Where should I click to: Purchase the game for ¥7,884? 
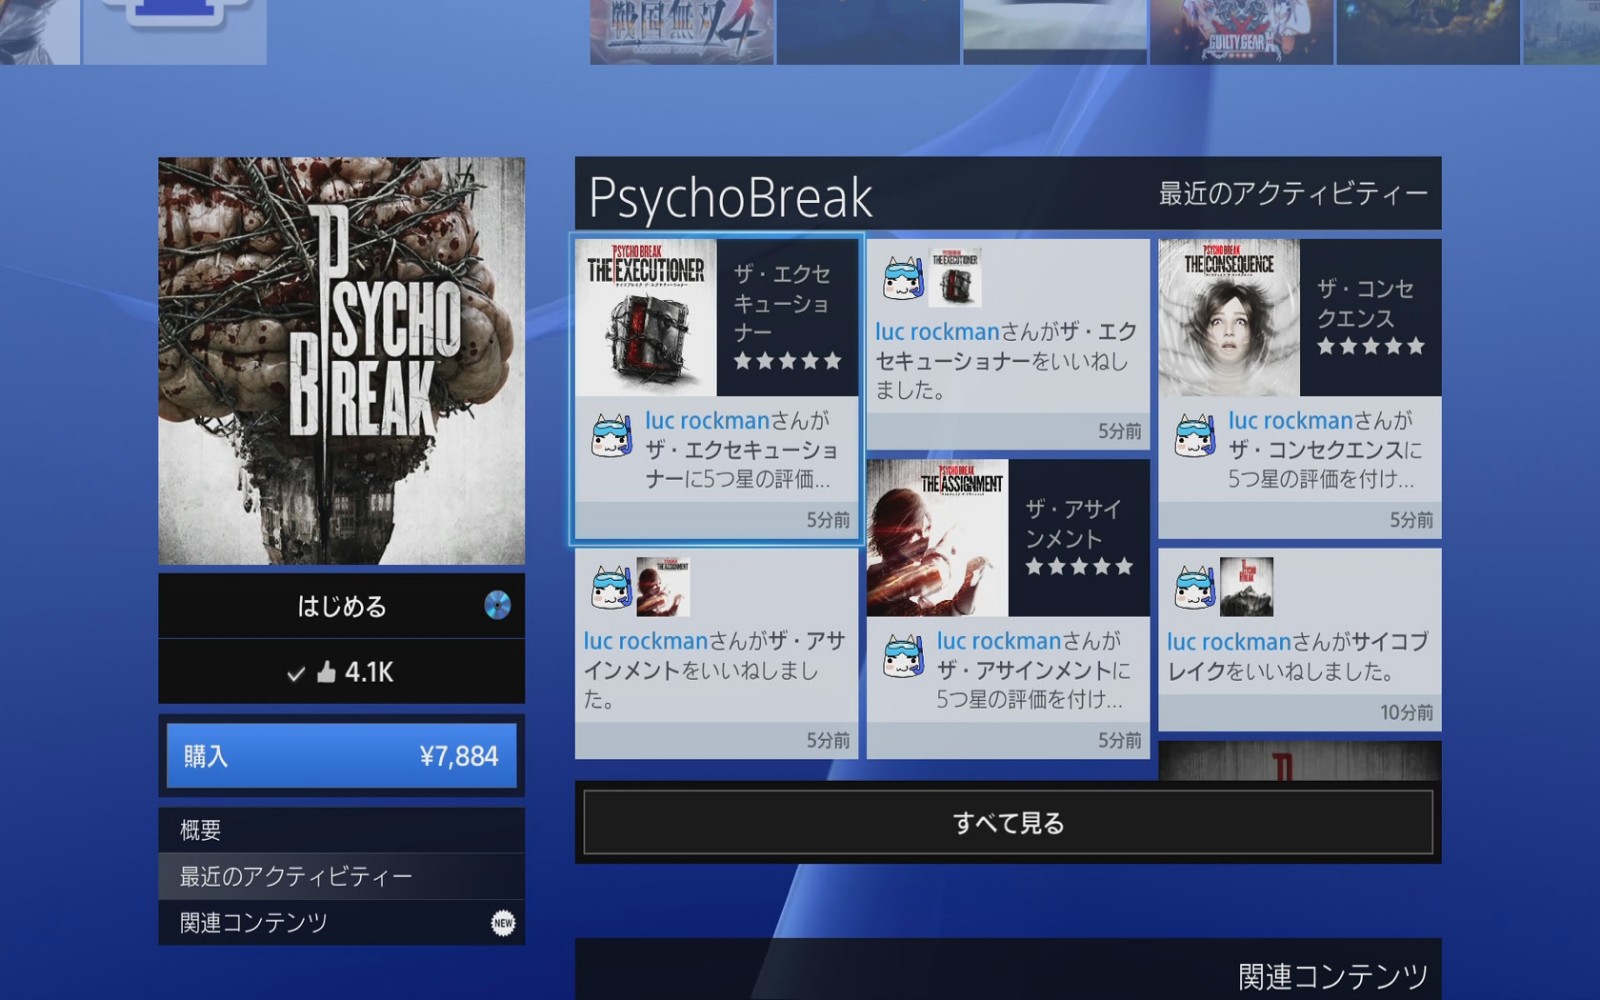(x=341, y=756)
